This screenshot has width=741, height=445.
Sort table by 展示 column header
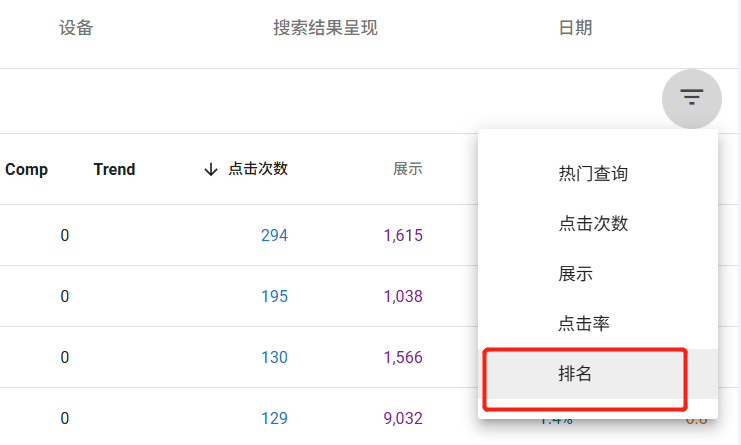pyautogui.click(x=407, y=170)
